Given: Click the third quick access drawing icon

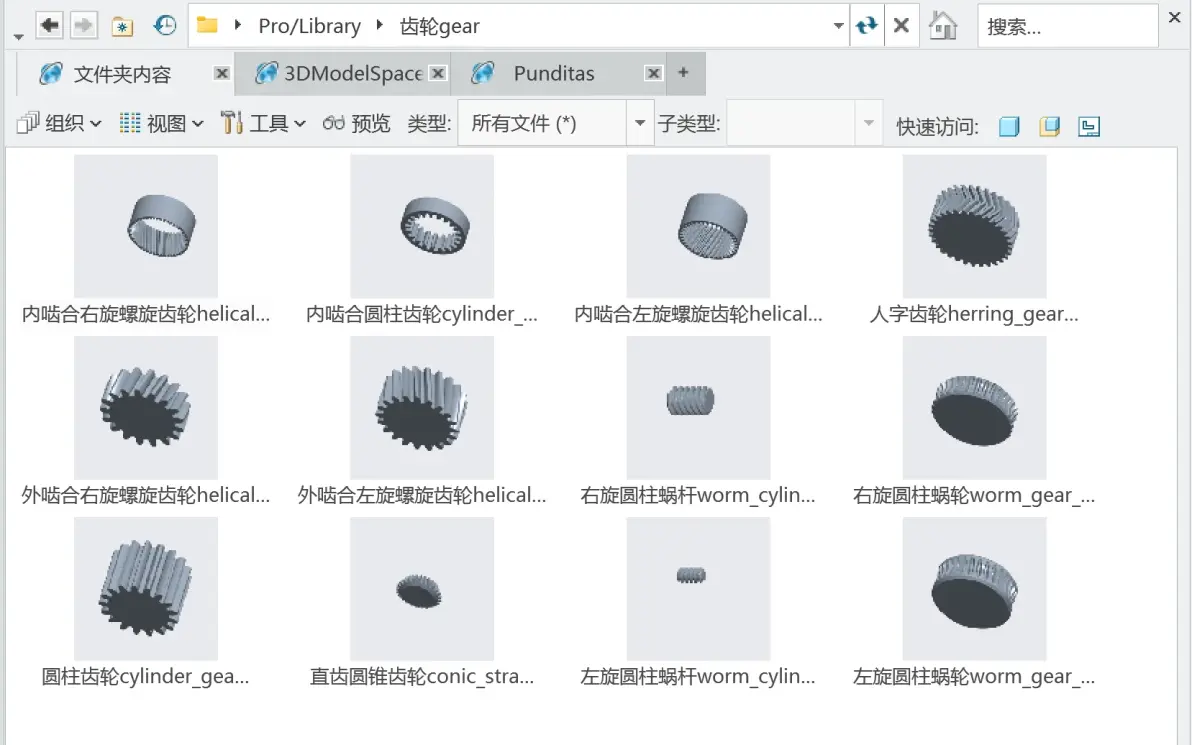Looking at the screenshot, I should pyautogui.click(x=1089, y=126).
